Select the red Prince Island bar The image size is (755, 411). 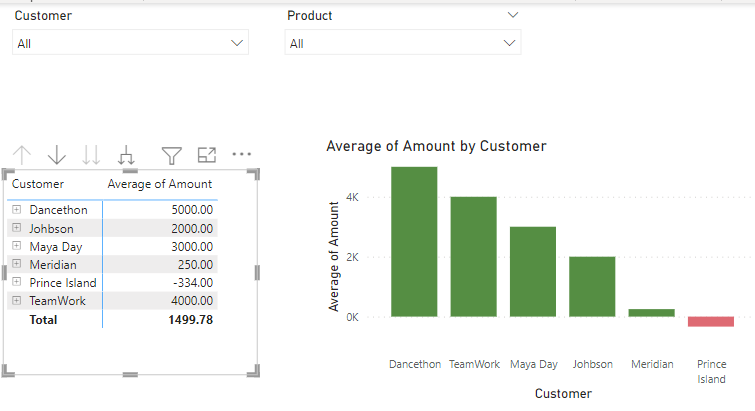(x=711, y=321)
